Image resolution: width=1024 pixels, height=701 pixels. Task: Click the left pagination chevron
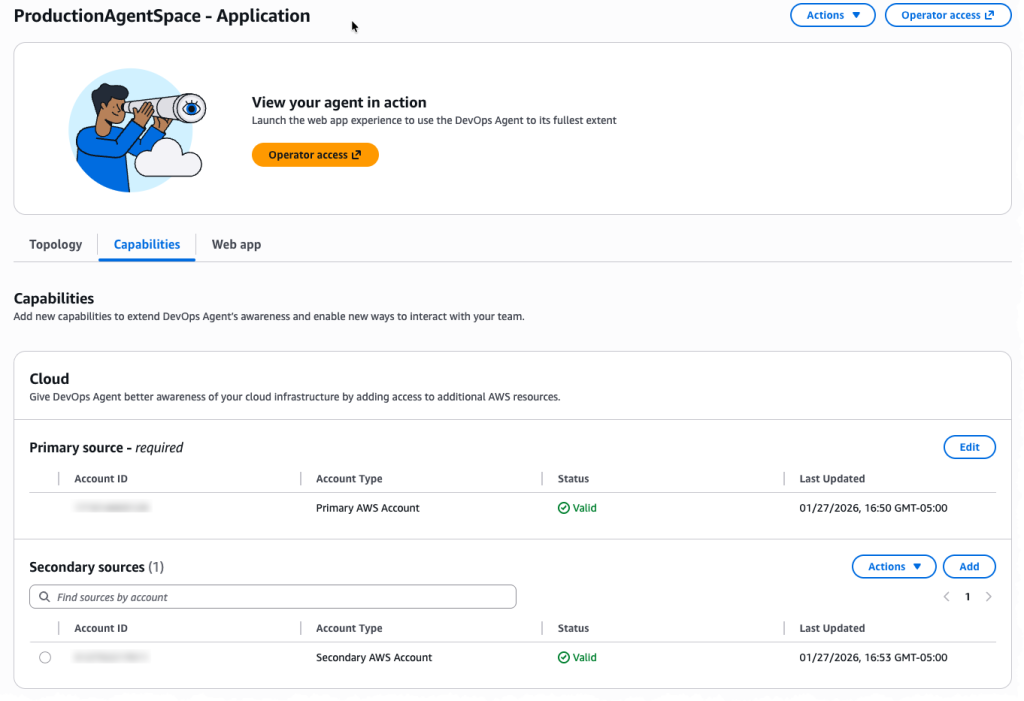point(946,596)
